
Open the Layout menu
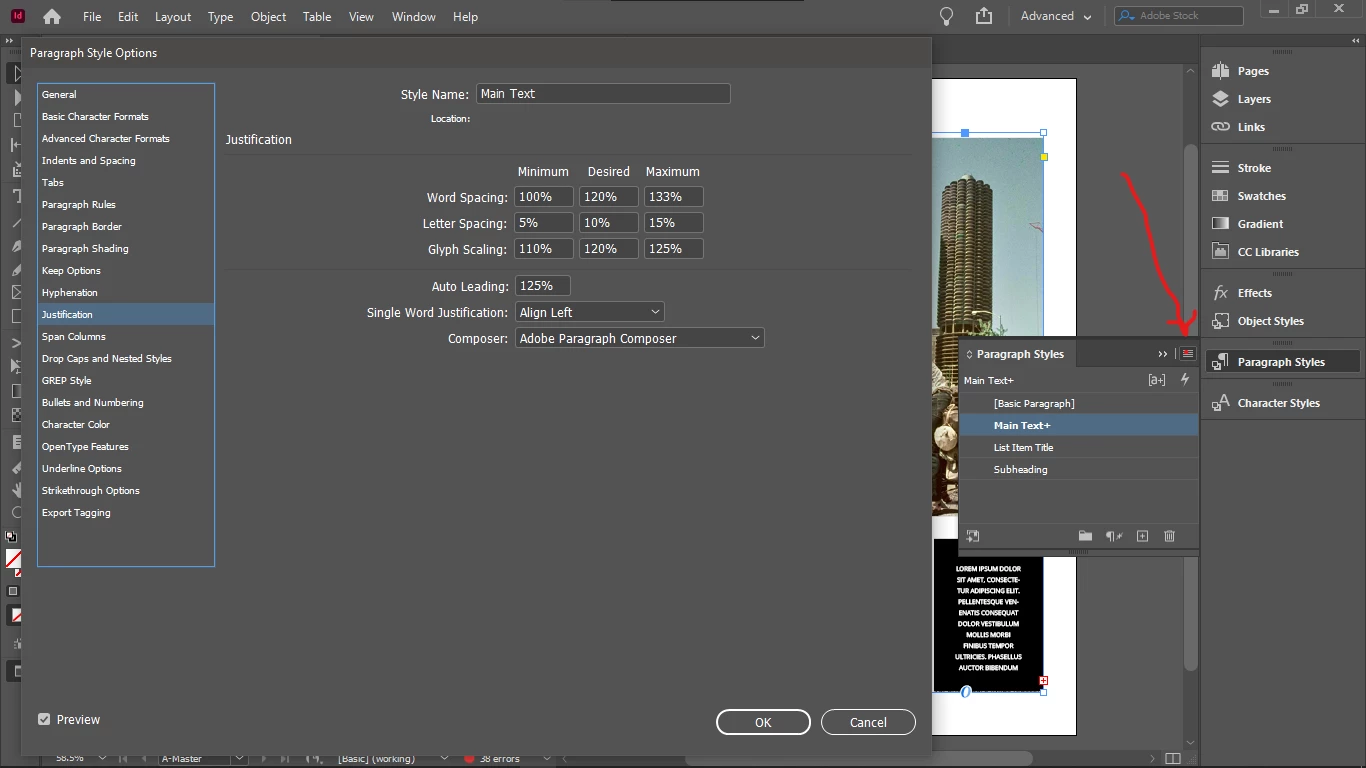pyautogui.click(x=173, y=17)
